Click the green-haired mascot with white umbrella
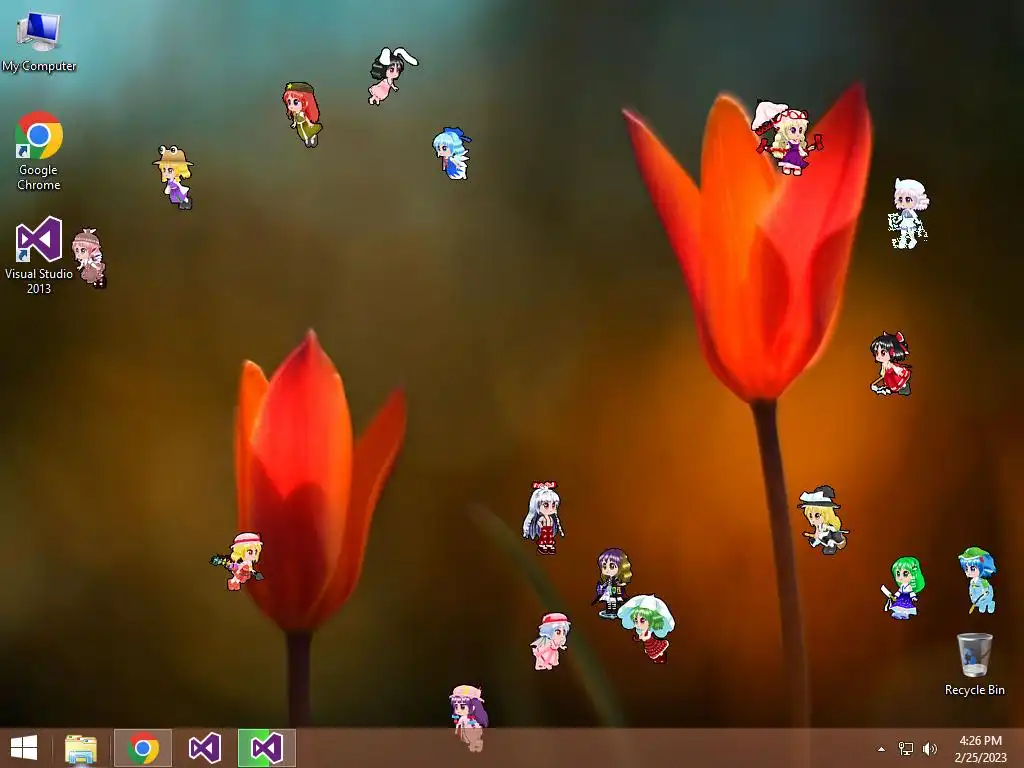 point(647,628)
